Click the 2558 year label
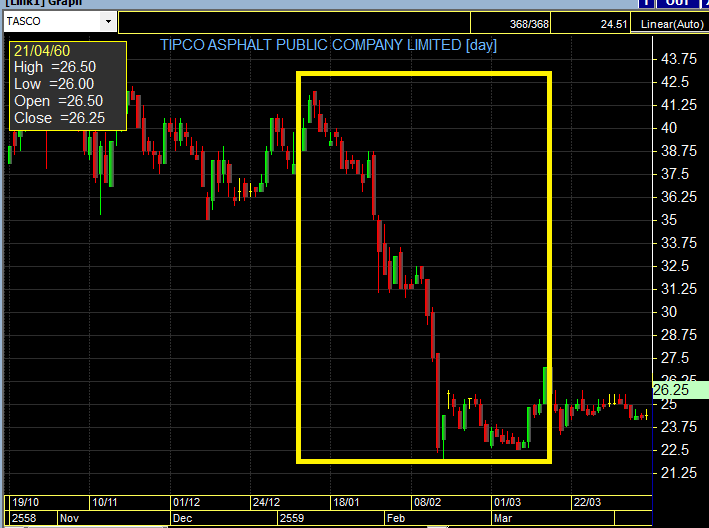This screenshot has width=709, height=528. [24, 518]
